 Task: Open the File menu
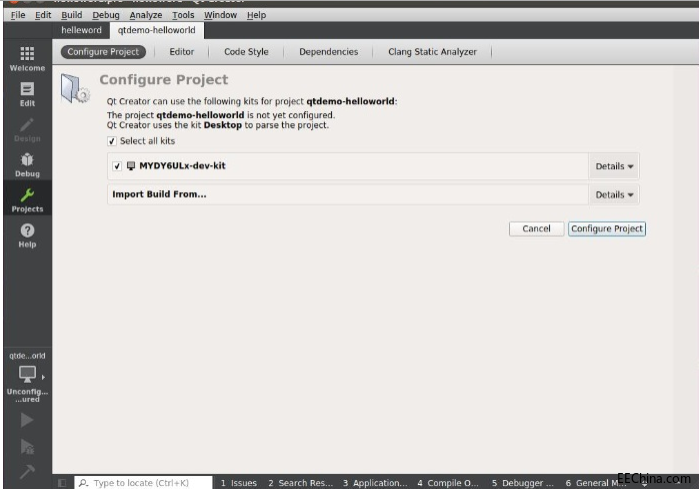coord(18,15)
